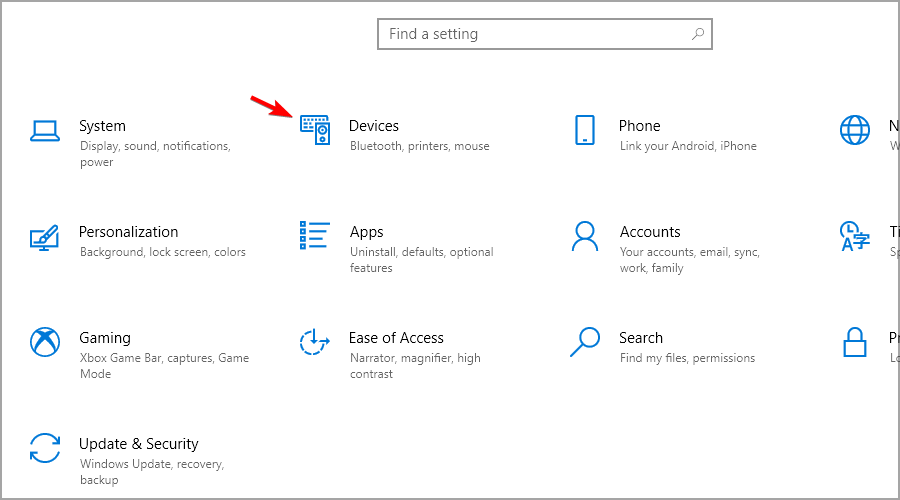Open Personalization paintbrush monitor icon
The height and width of the screenshot is (500, 900).
(x=44, y=237)
